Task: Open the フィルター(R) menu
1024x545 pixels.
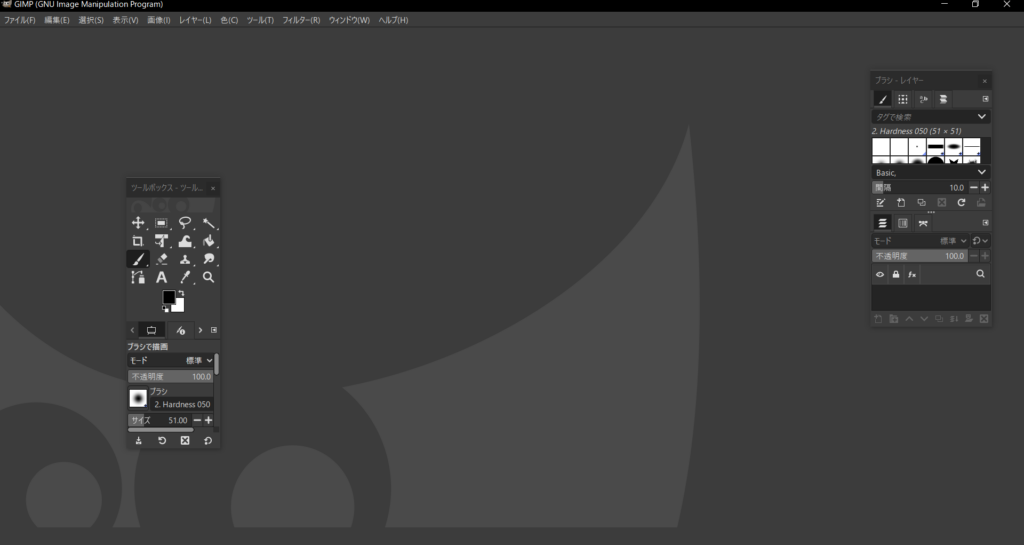Action: (300, 20)
